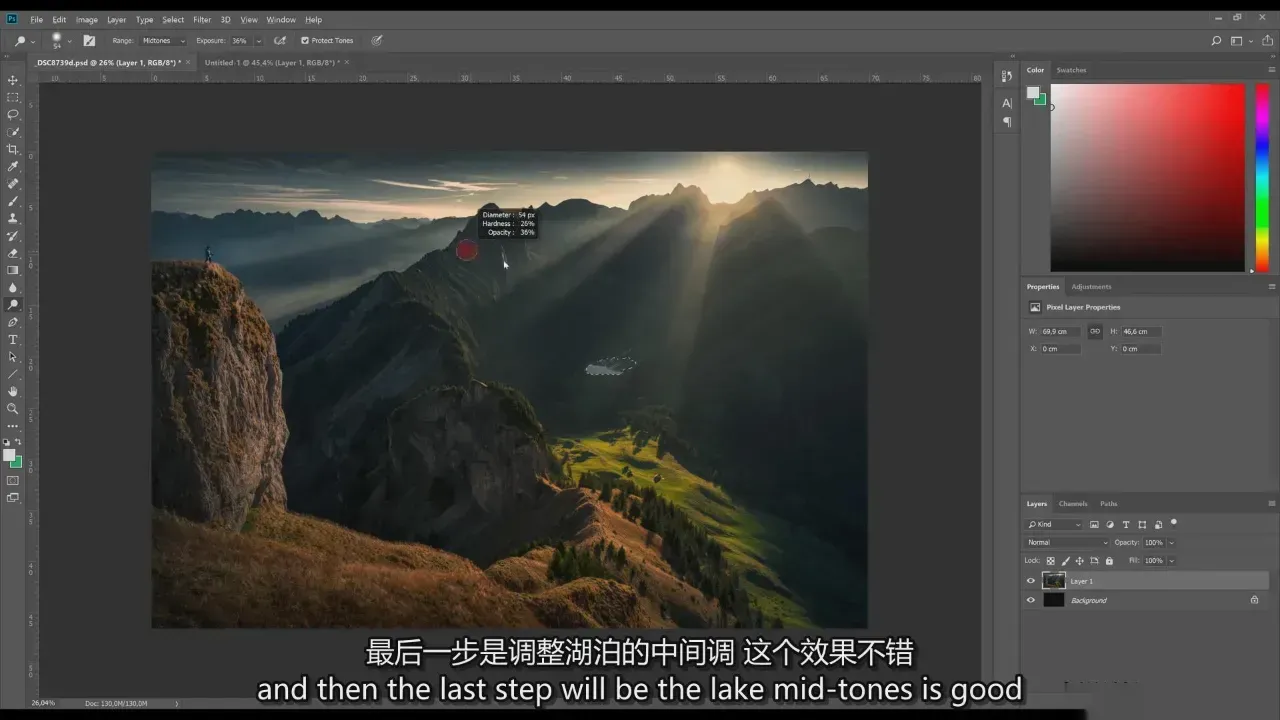Select the Brush tool
The image size is (1280, 720).
(x=13, y=201)
